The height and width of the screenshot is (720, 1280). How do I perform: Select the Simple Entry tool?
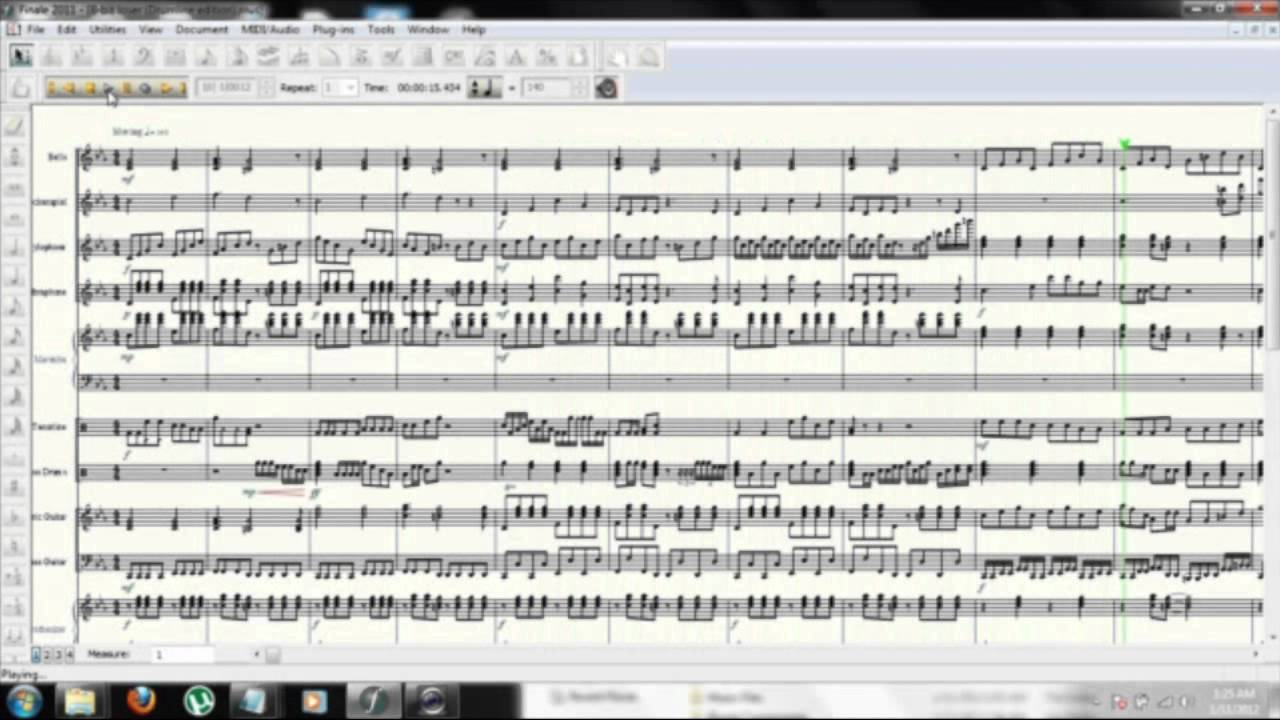click(206, 57)
